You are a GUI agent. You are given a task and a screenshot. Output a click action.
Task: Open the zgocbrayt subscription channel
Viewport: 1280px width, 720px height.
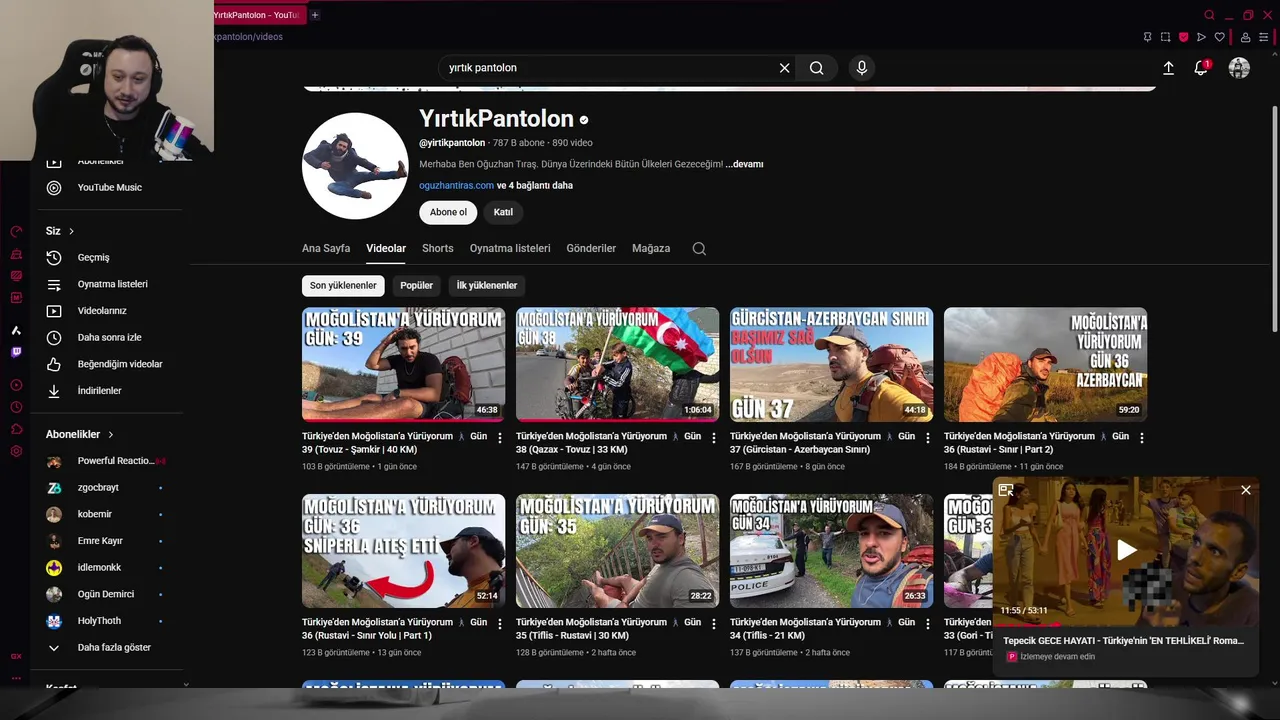tap(98, 487)
